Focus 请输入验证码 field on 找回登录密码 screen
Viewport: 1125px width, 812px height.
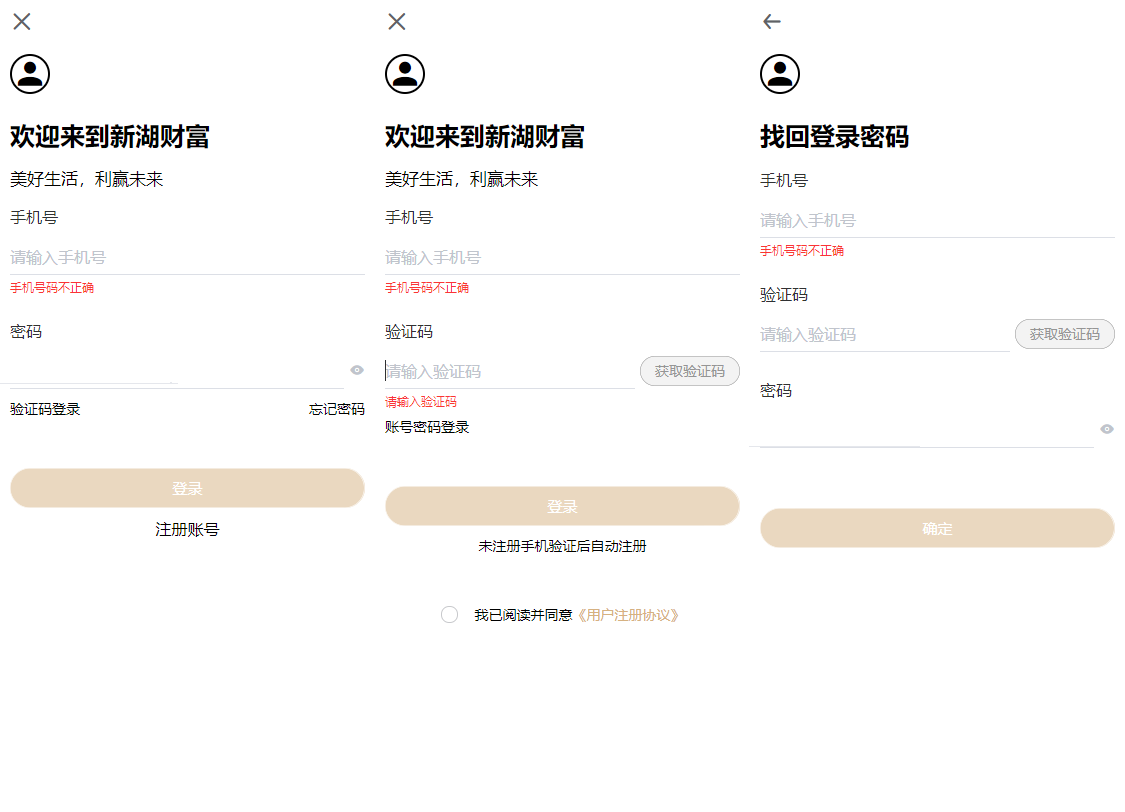pyautogui.click(x=885, y=334)
